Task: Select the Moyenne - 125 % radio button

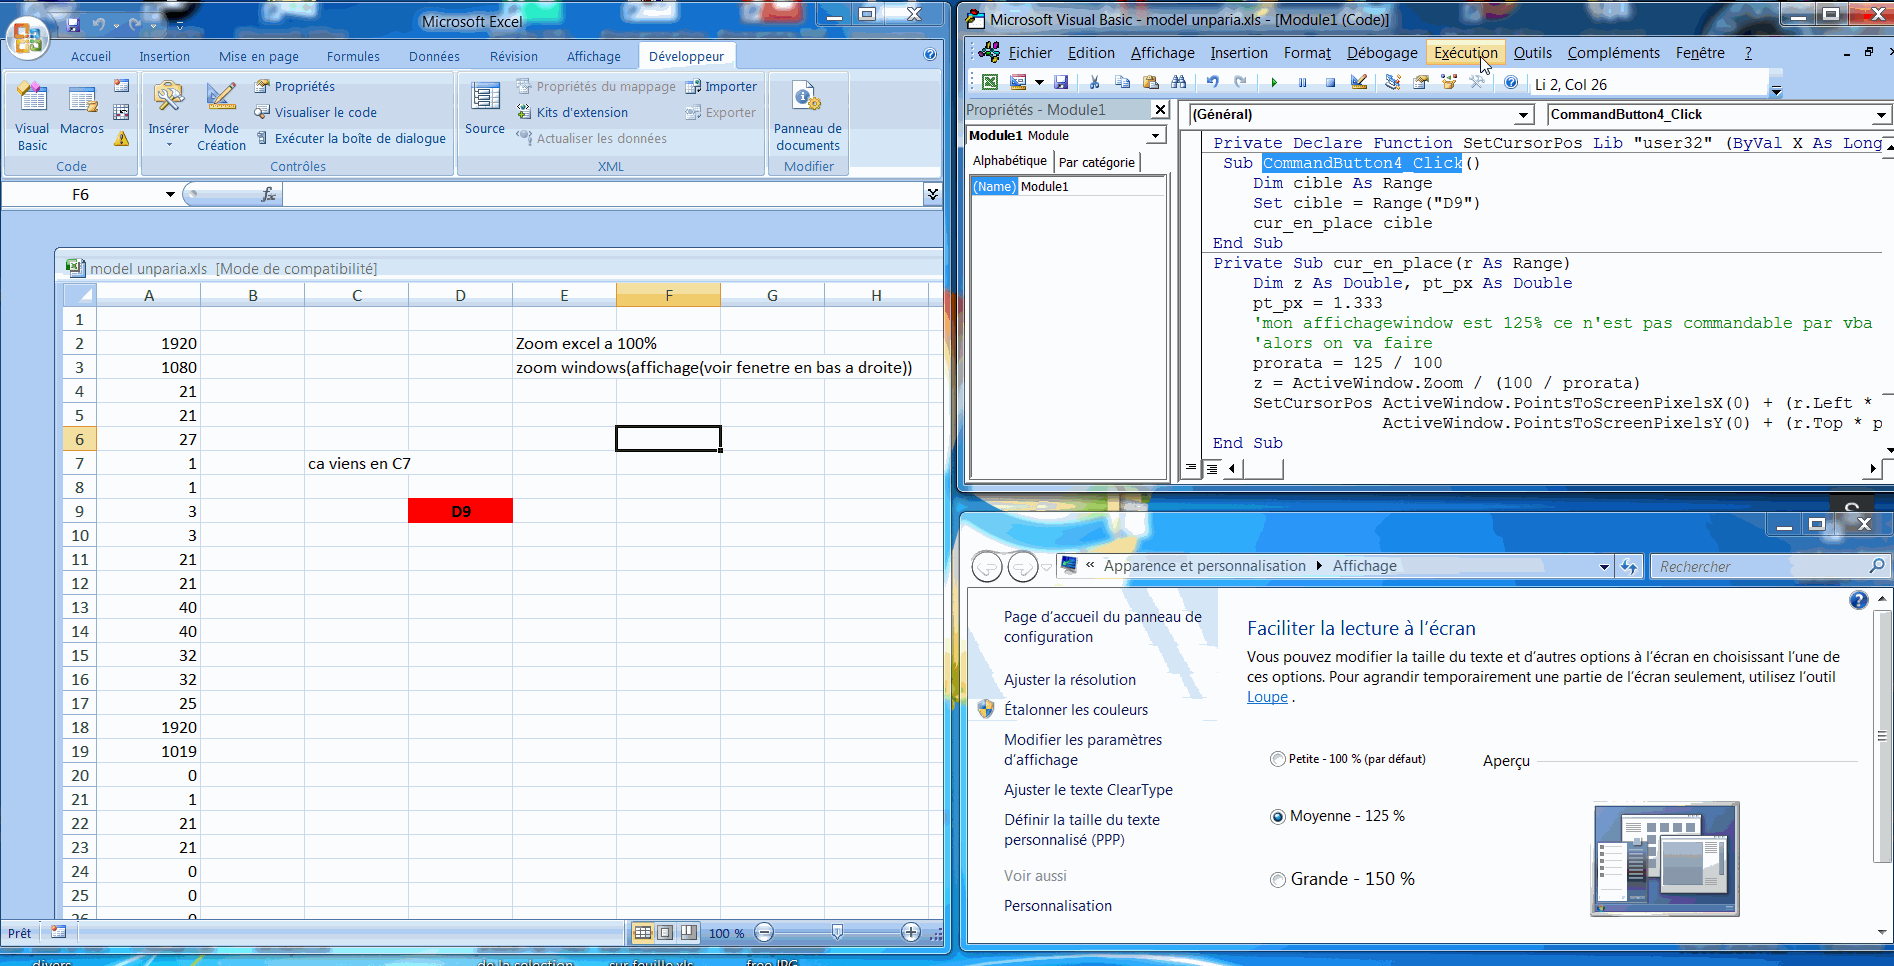Action: tap(1277, 817)
